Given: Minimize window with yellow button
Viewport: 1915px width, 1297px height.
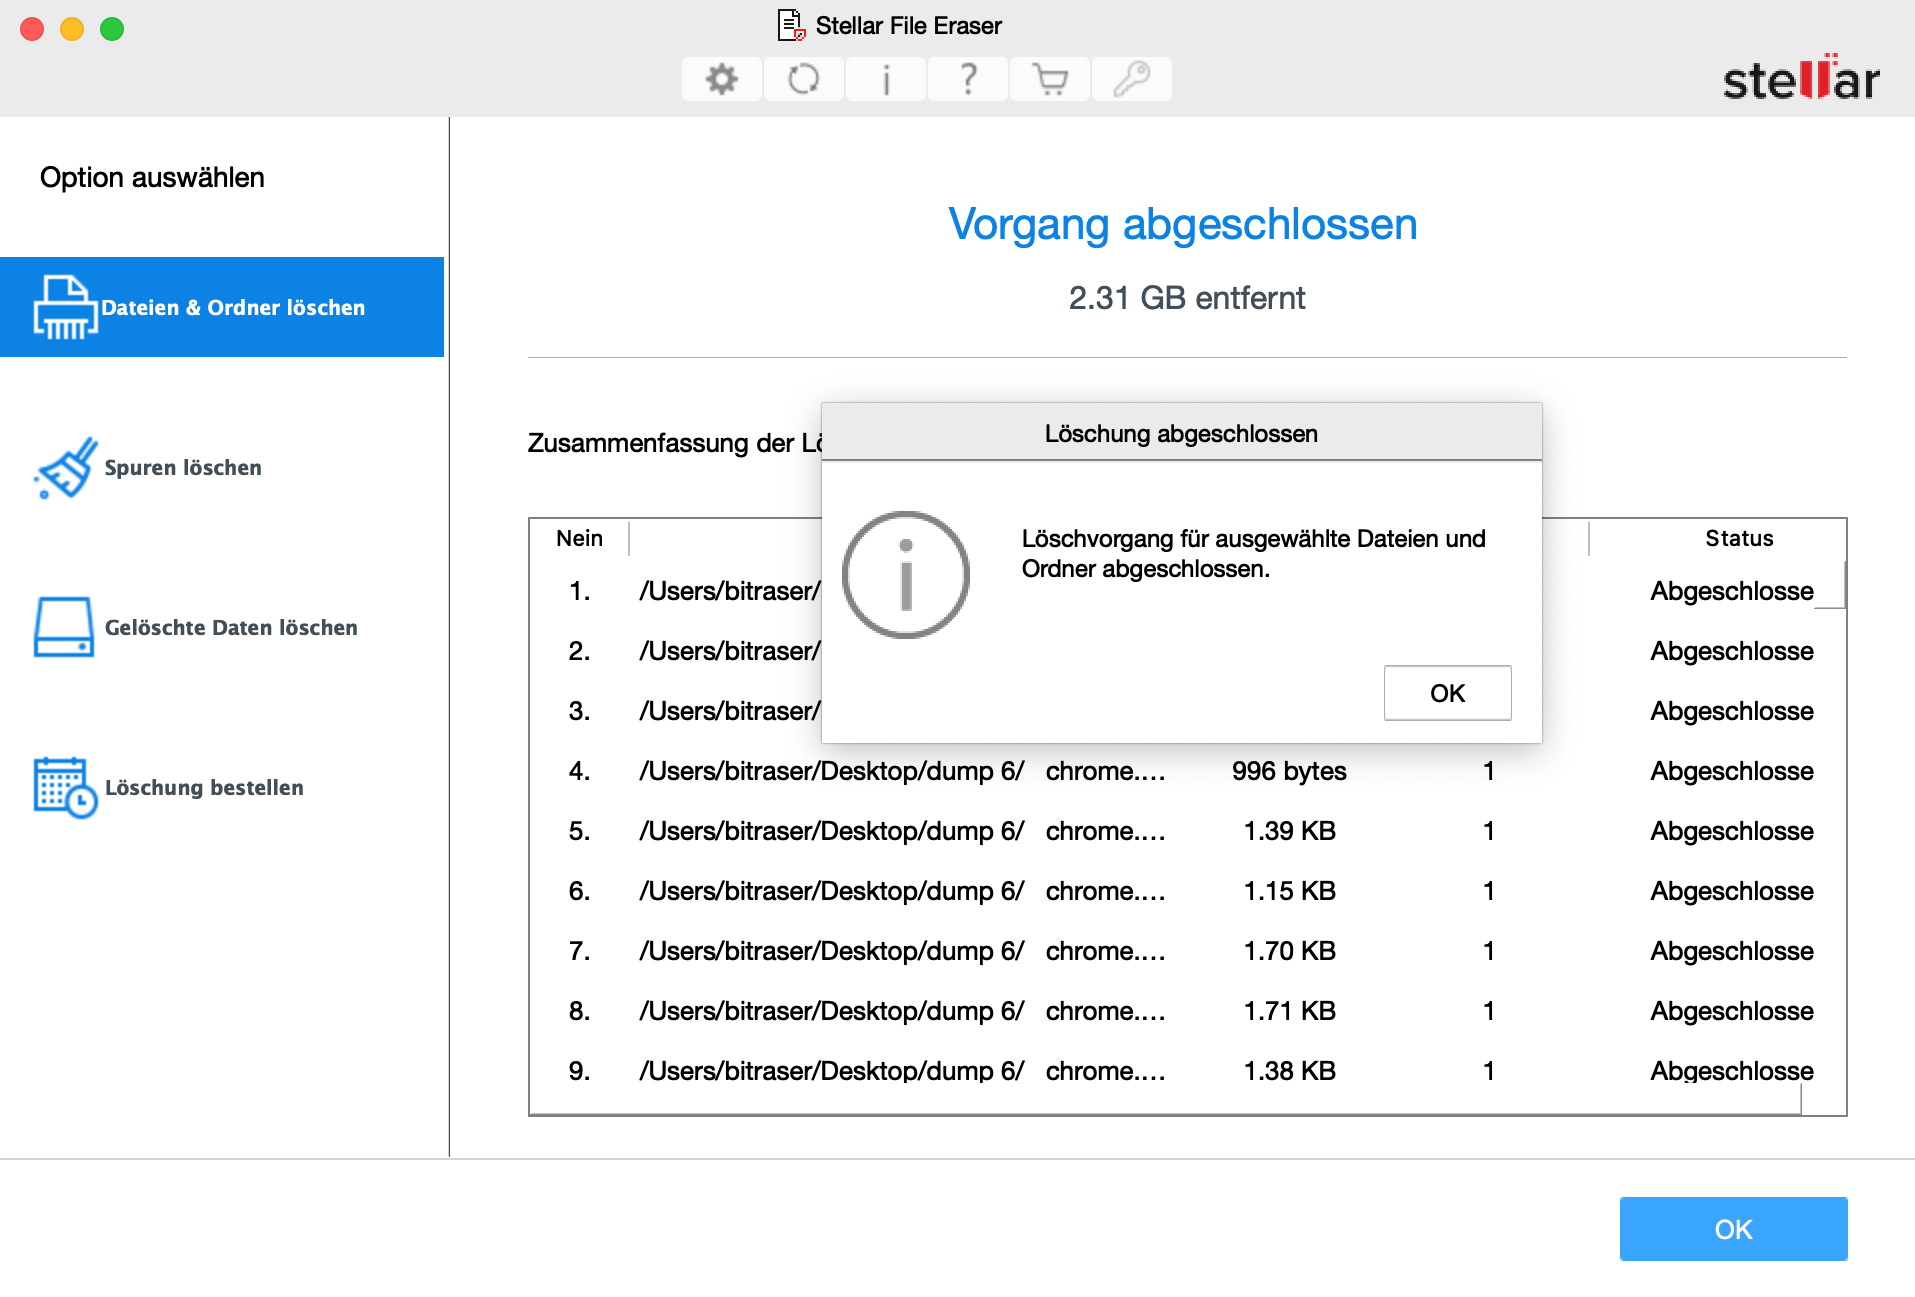Looking at the screenshot, I should click(72, 29).
